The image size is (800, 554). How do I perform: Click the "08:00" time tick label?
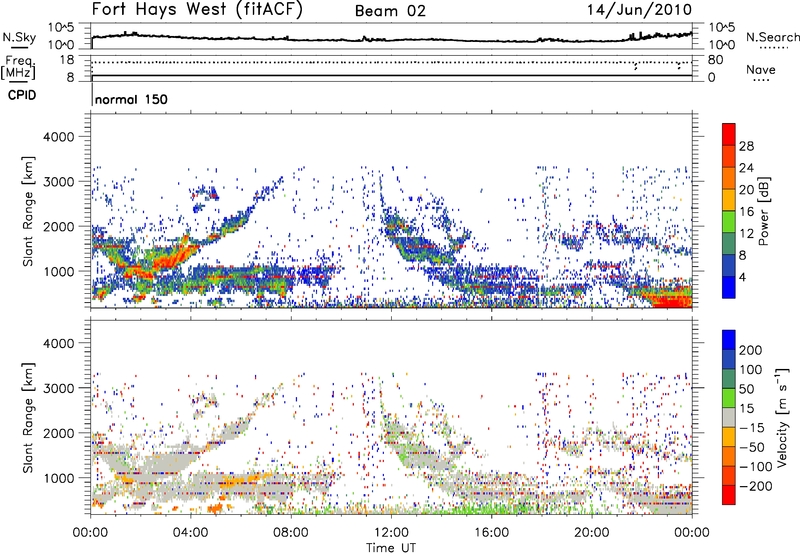point(291,533)
